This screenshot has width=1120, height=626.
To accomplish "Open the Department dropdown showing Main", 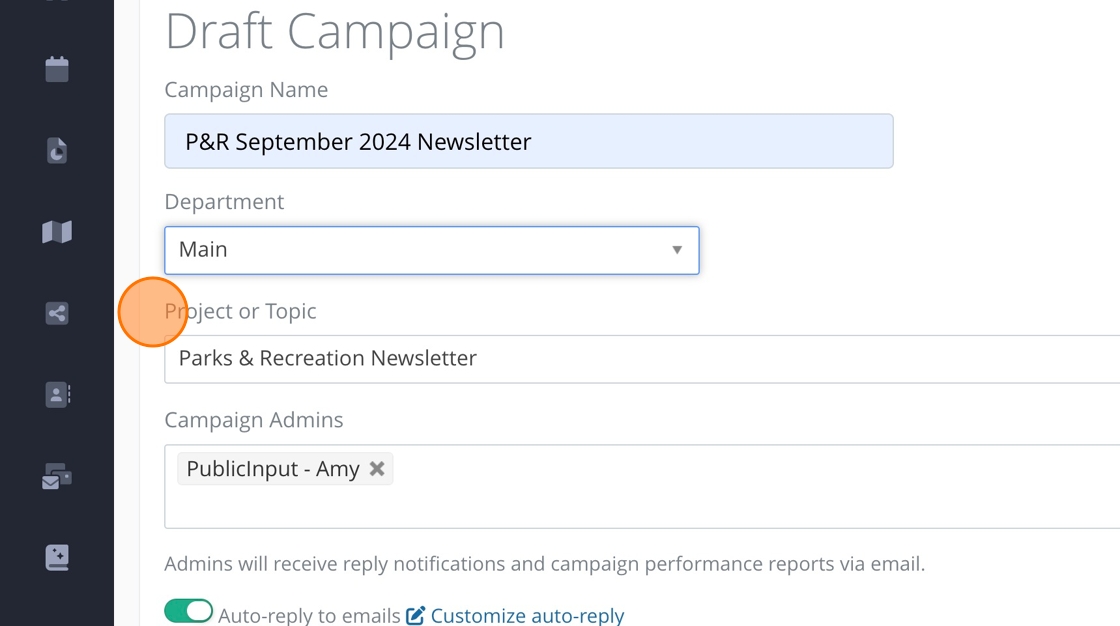I will click(x=420, y=250).
